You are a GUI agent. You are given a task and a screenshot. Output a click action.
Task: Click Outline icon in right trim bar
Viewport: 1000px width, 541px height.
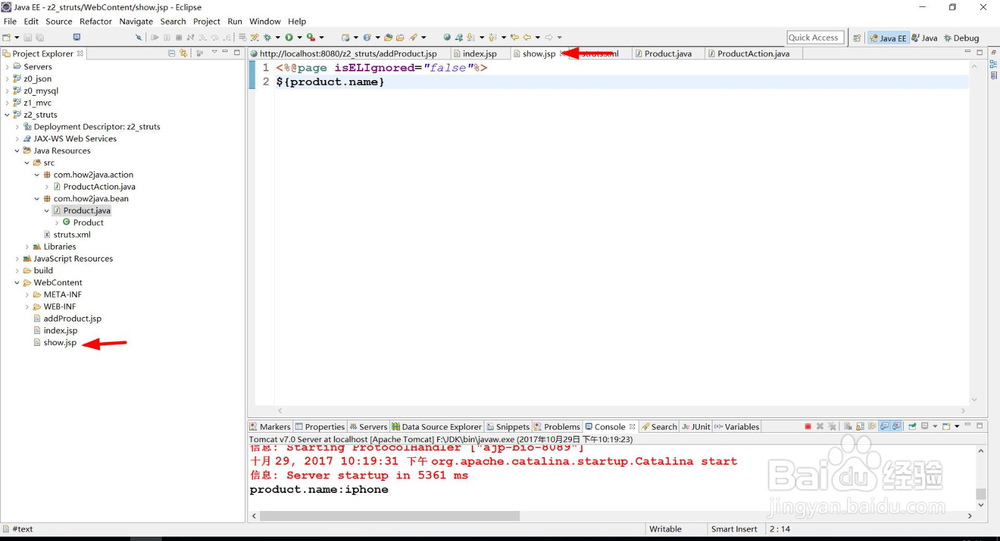pyautogui.click(x=993, y=64)
